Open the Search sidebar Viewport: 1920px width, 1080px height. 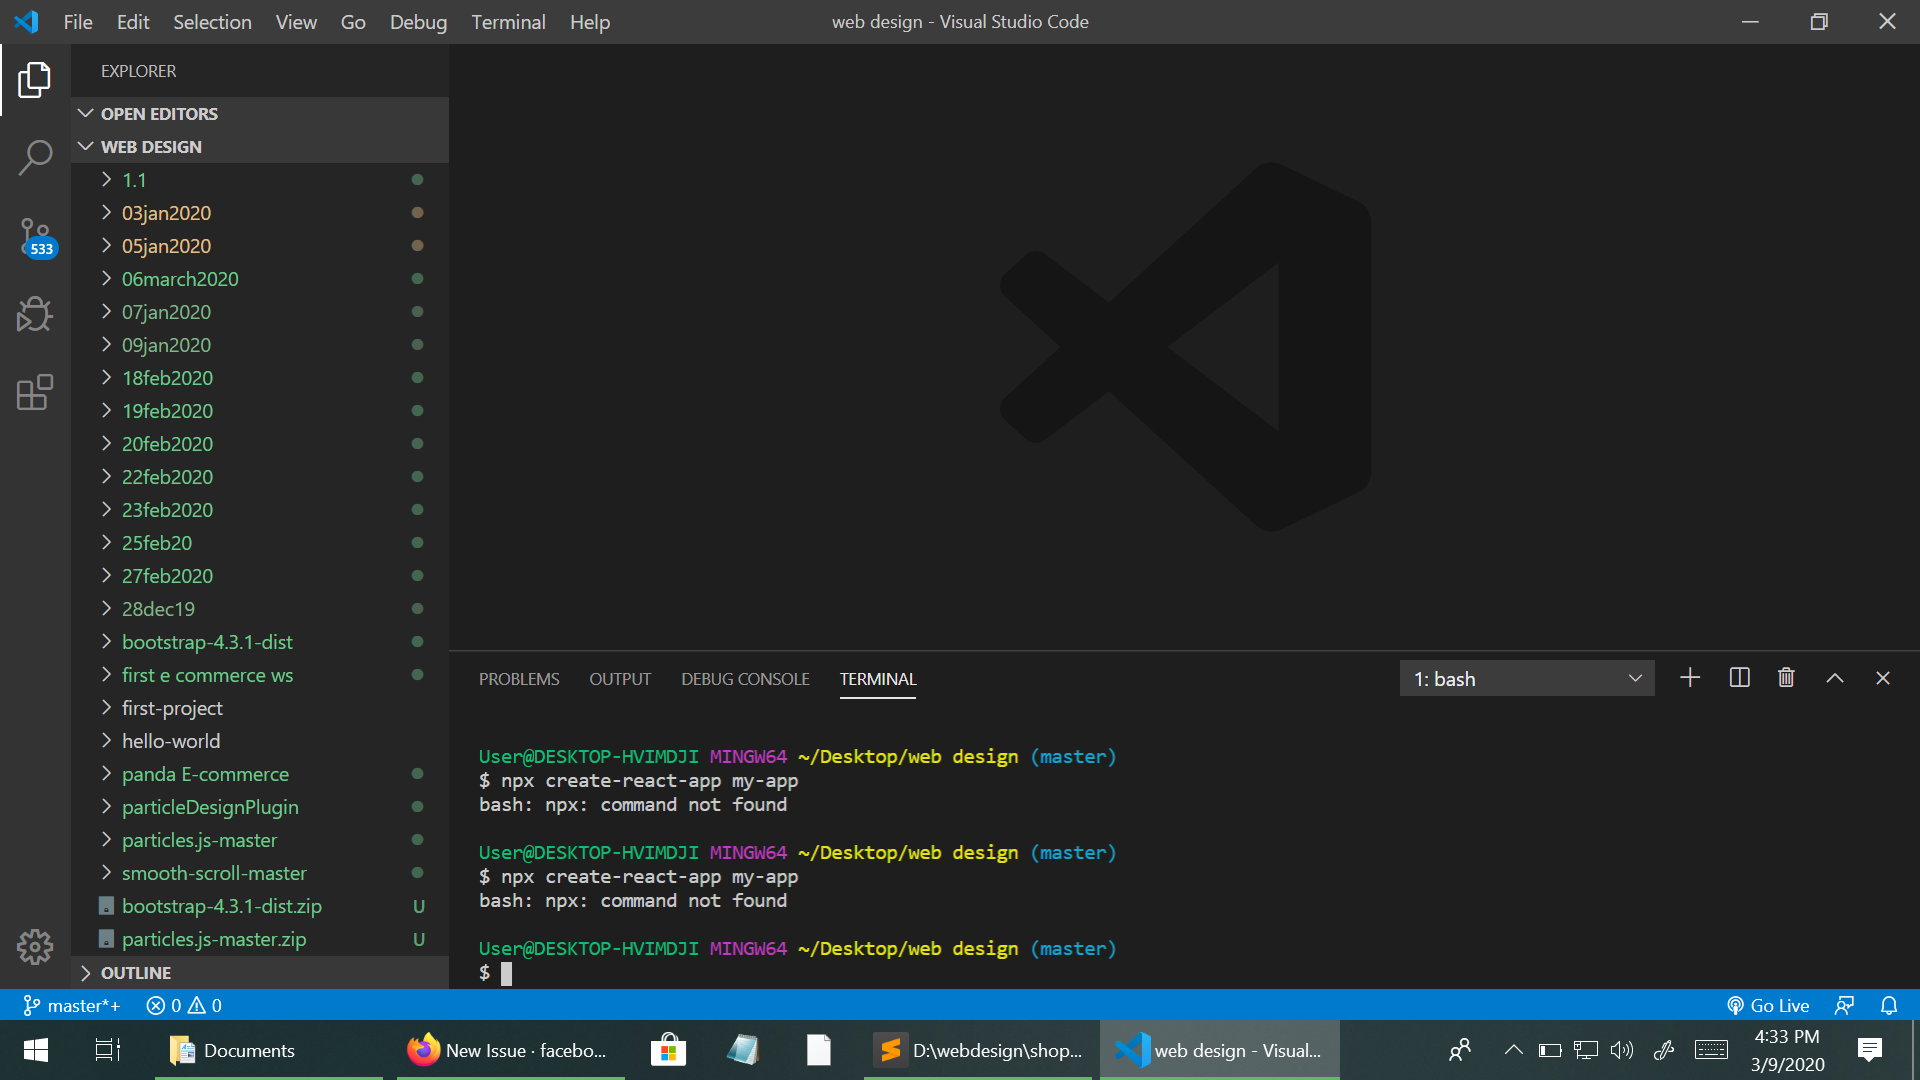click(x=35, y=158)
